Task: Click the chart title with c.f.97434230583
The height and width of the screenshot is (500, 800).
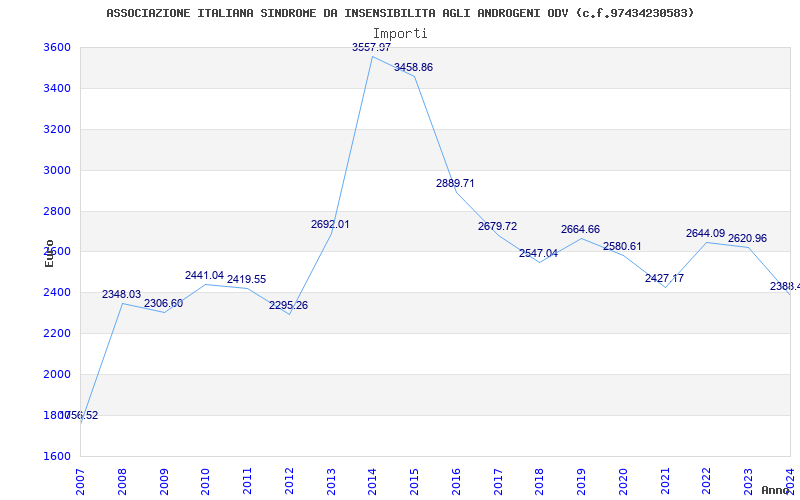Action: click(x=400, y=13)
